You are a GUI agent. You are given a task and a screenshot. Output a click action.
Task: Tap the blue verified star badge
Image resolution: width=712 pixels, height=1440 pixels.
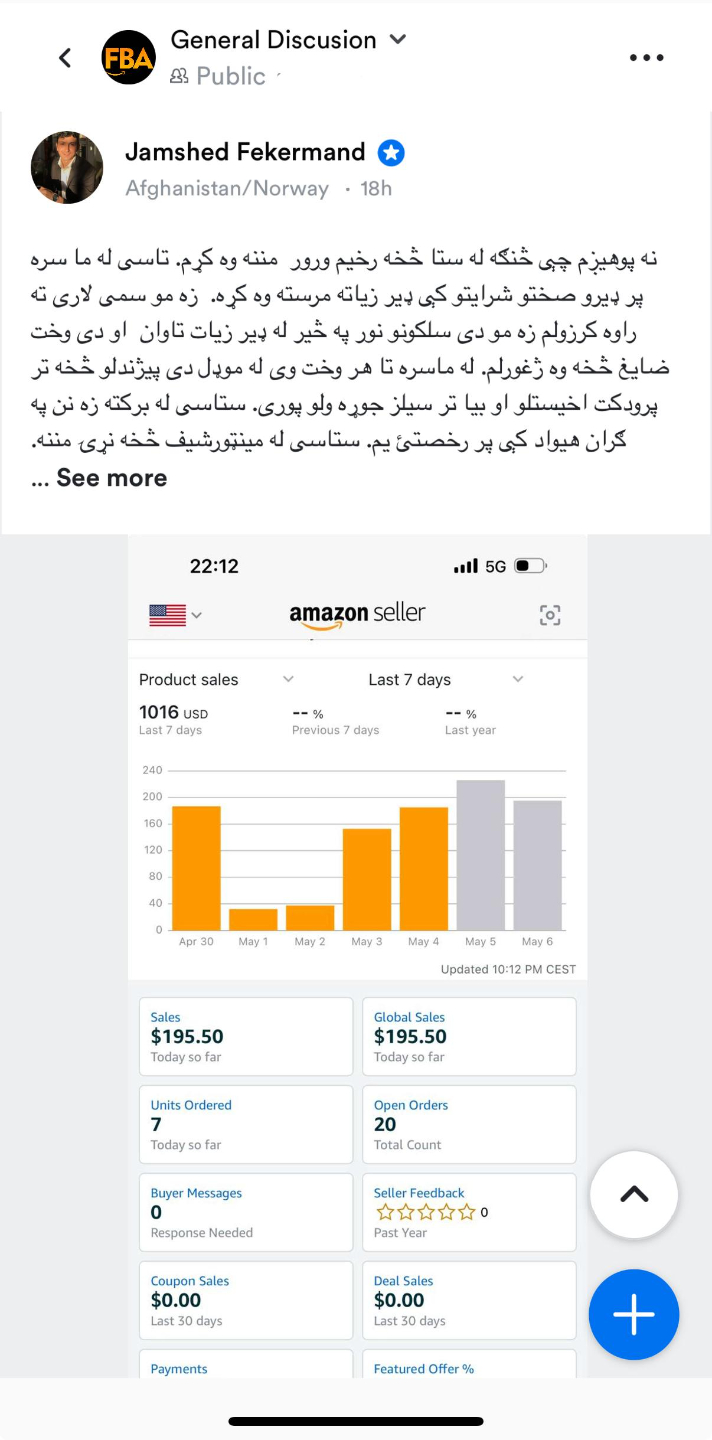tap(391, 153)
